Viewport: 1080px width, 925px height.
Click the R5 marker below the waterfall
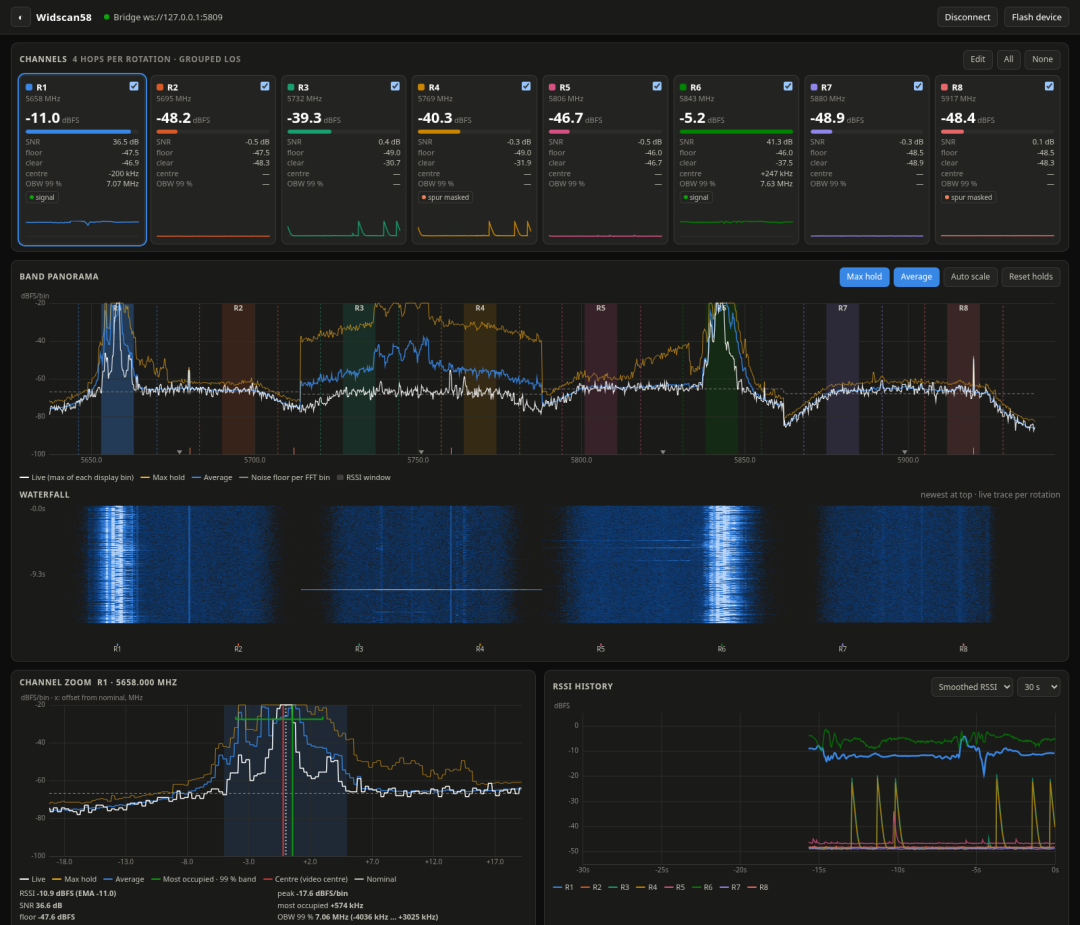(601, 648)
